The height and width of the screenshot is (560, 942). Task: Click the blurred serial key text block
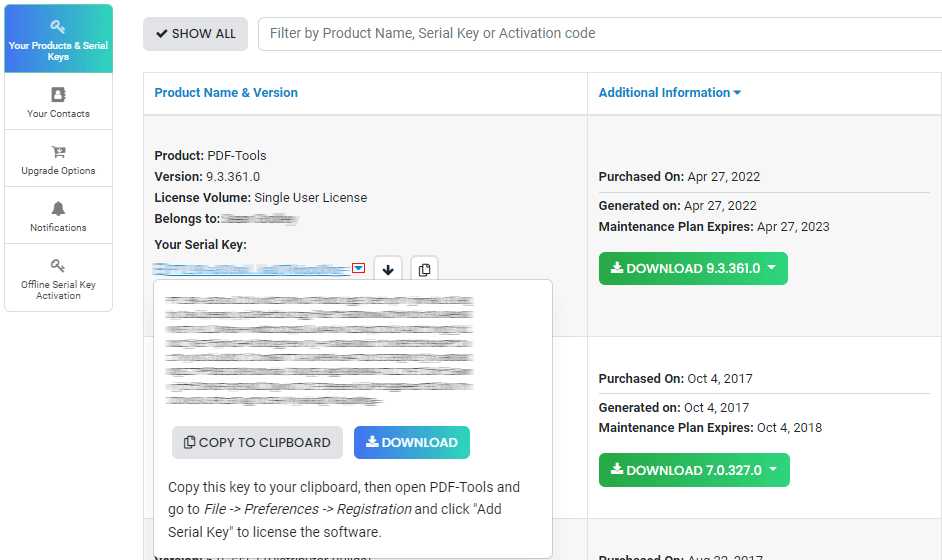pyautogui.click(x=319, y=350)
